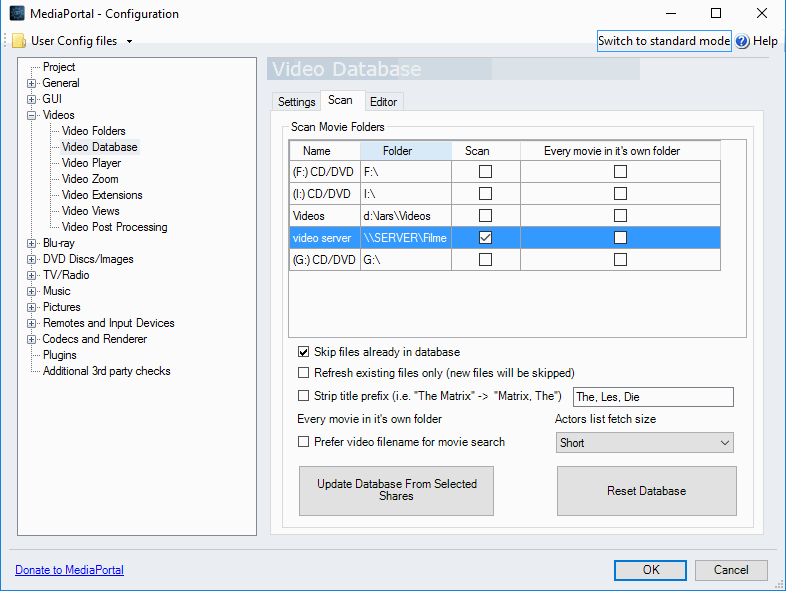Collapse the Videos tree node
Image resolution: width=786 pixels, height=591 pixels.
31,115
